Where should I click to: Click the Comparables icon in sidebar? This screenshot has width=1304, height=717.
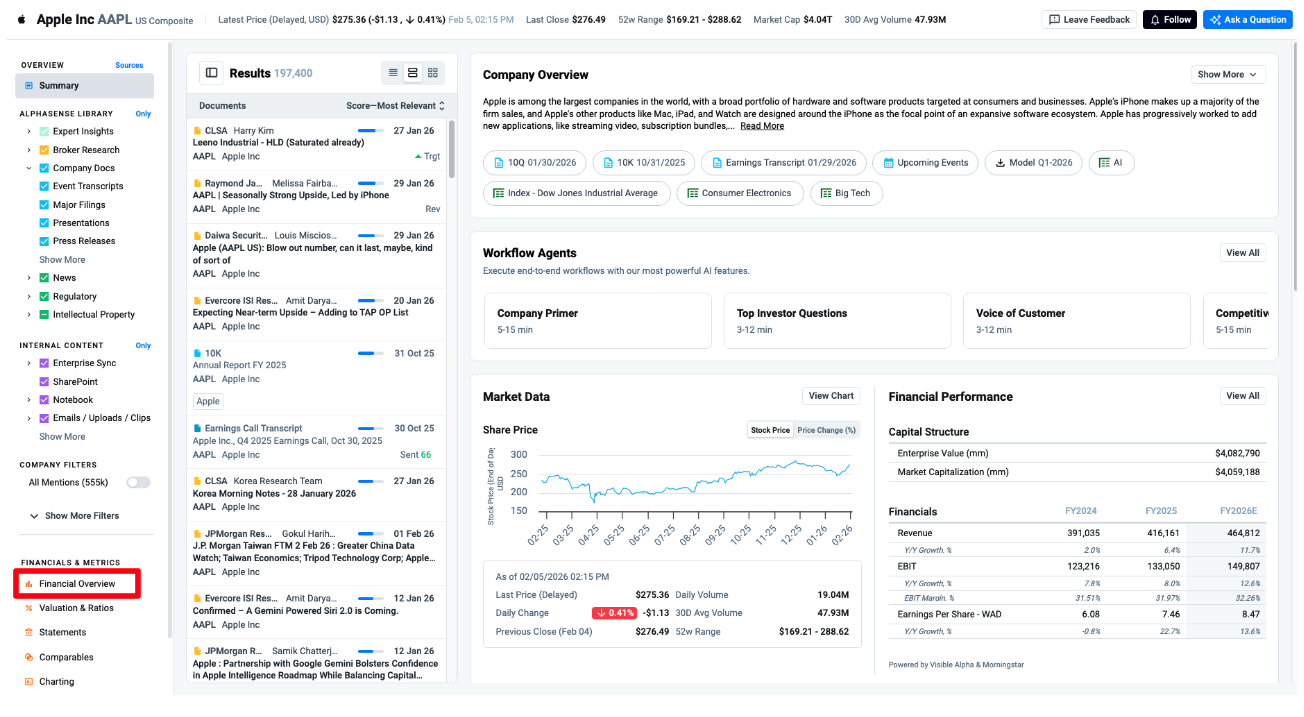click(29, 657)
